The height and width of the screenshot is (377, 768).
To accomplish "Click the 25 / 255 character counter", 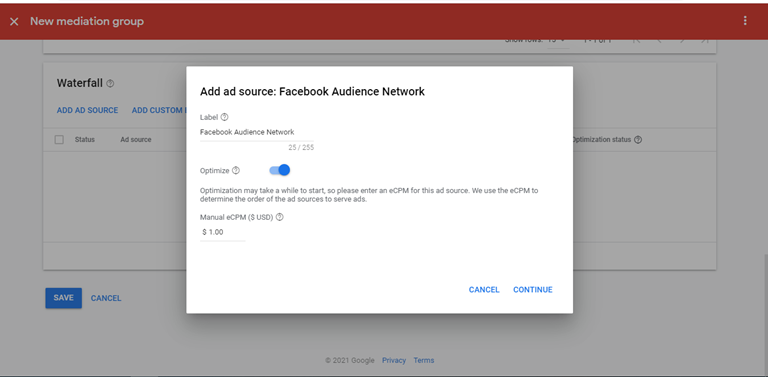I will click(301, 147).
